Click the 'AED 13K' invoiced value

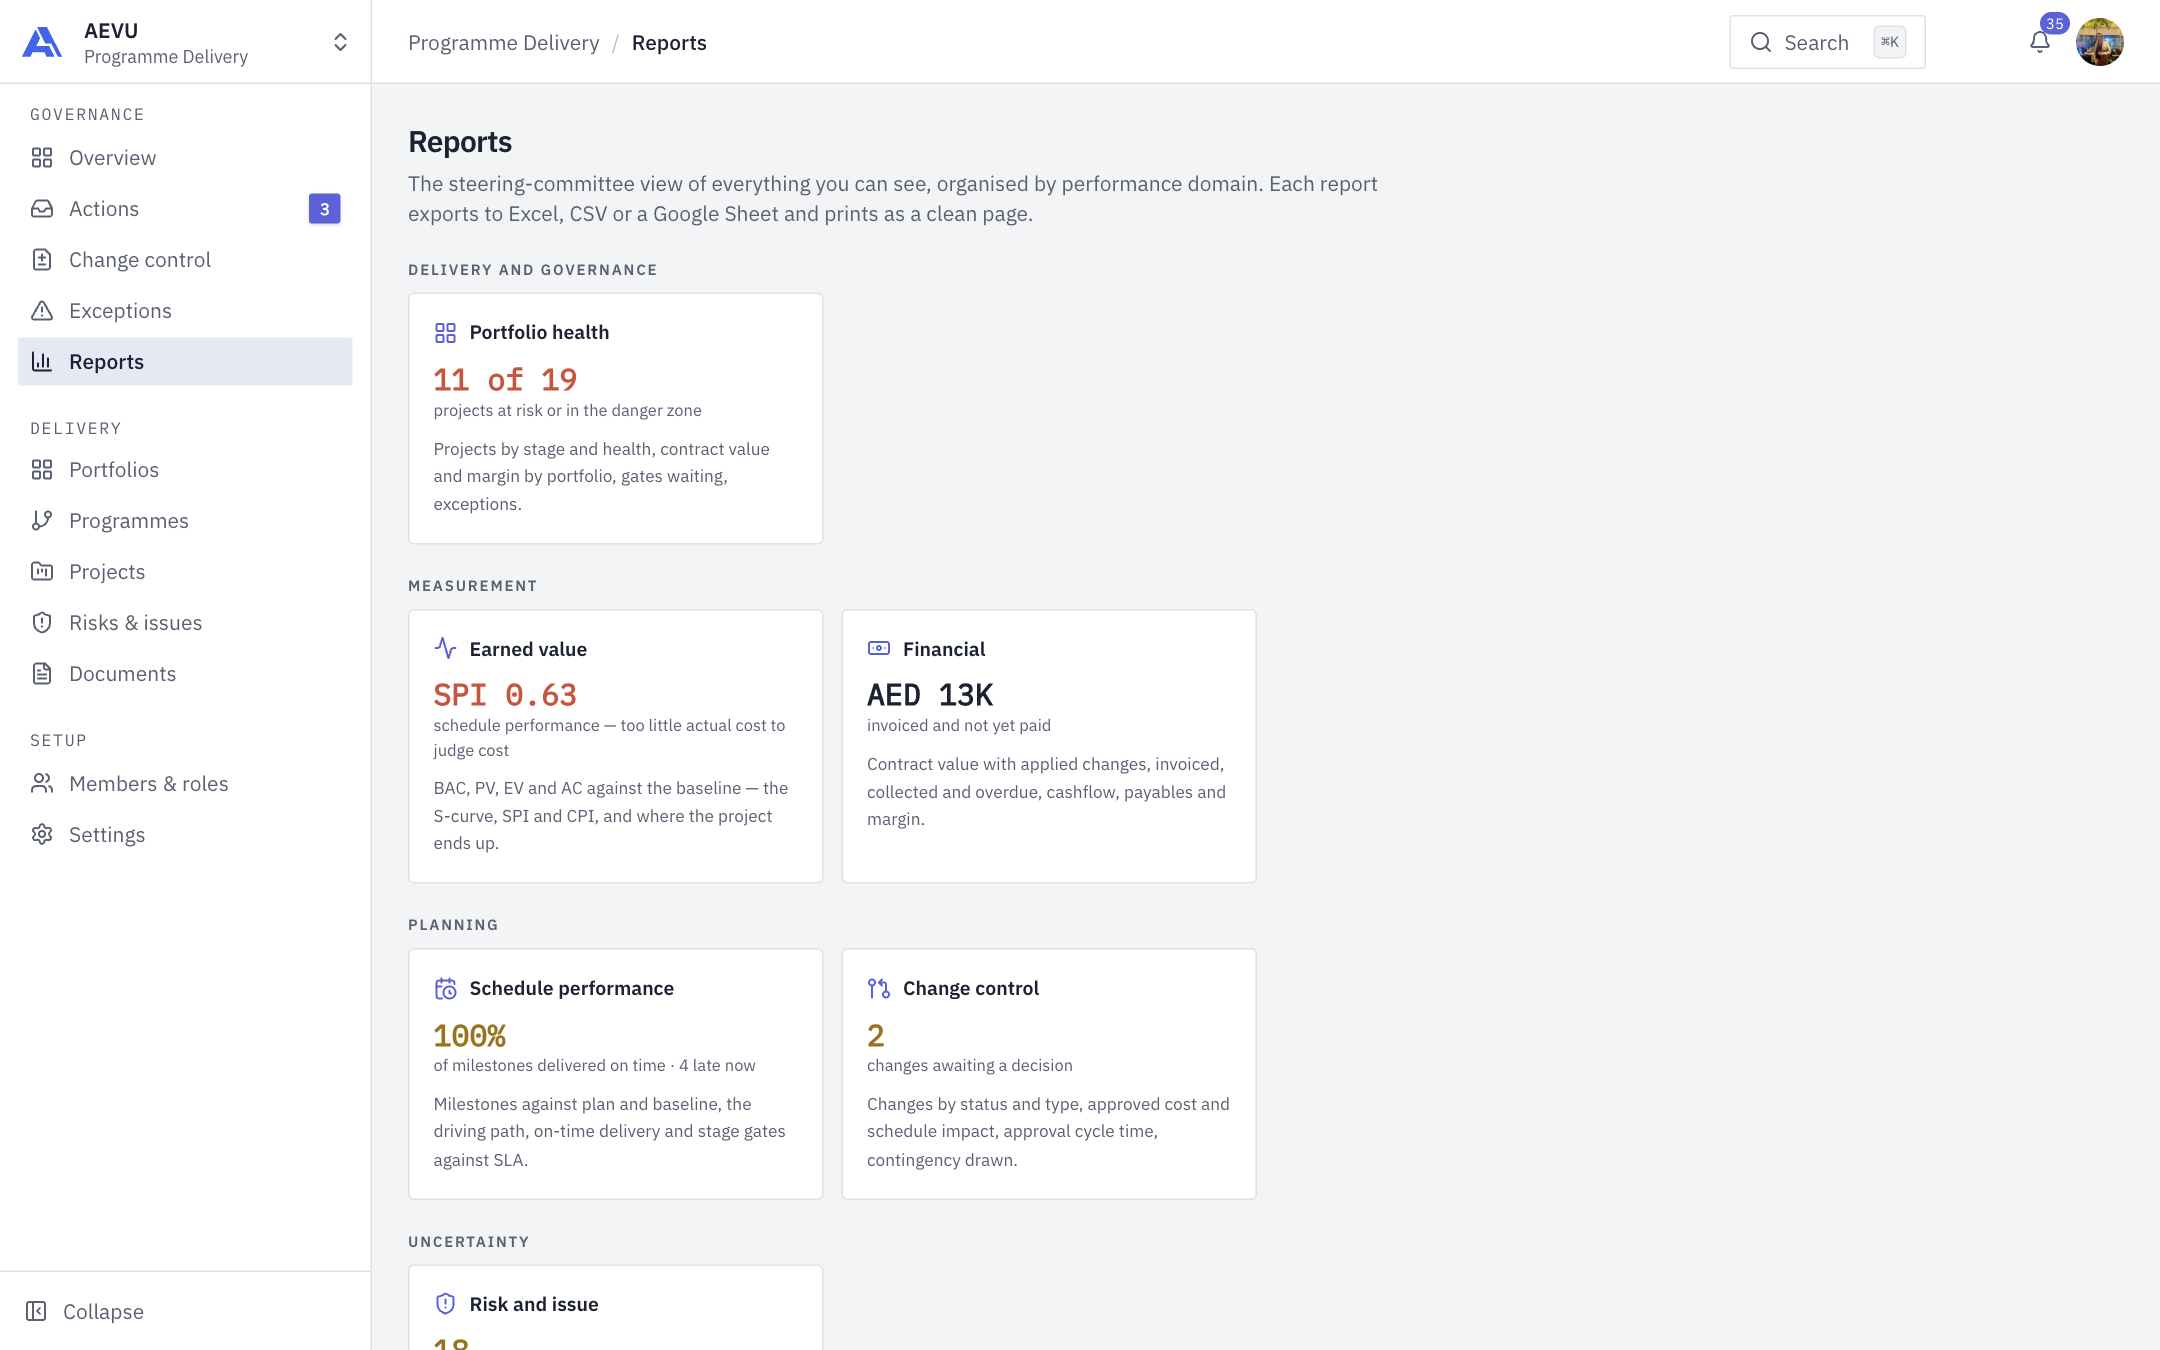930,695
